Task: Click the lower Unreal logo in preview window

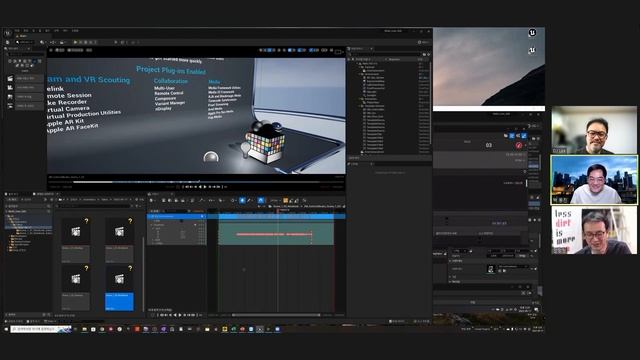Action: click(532, 50)
